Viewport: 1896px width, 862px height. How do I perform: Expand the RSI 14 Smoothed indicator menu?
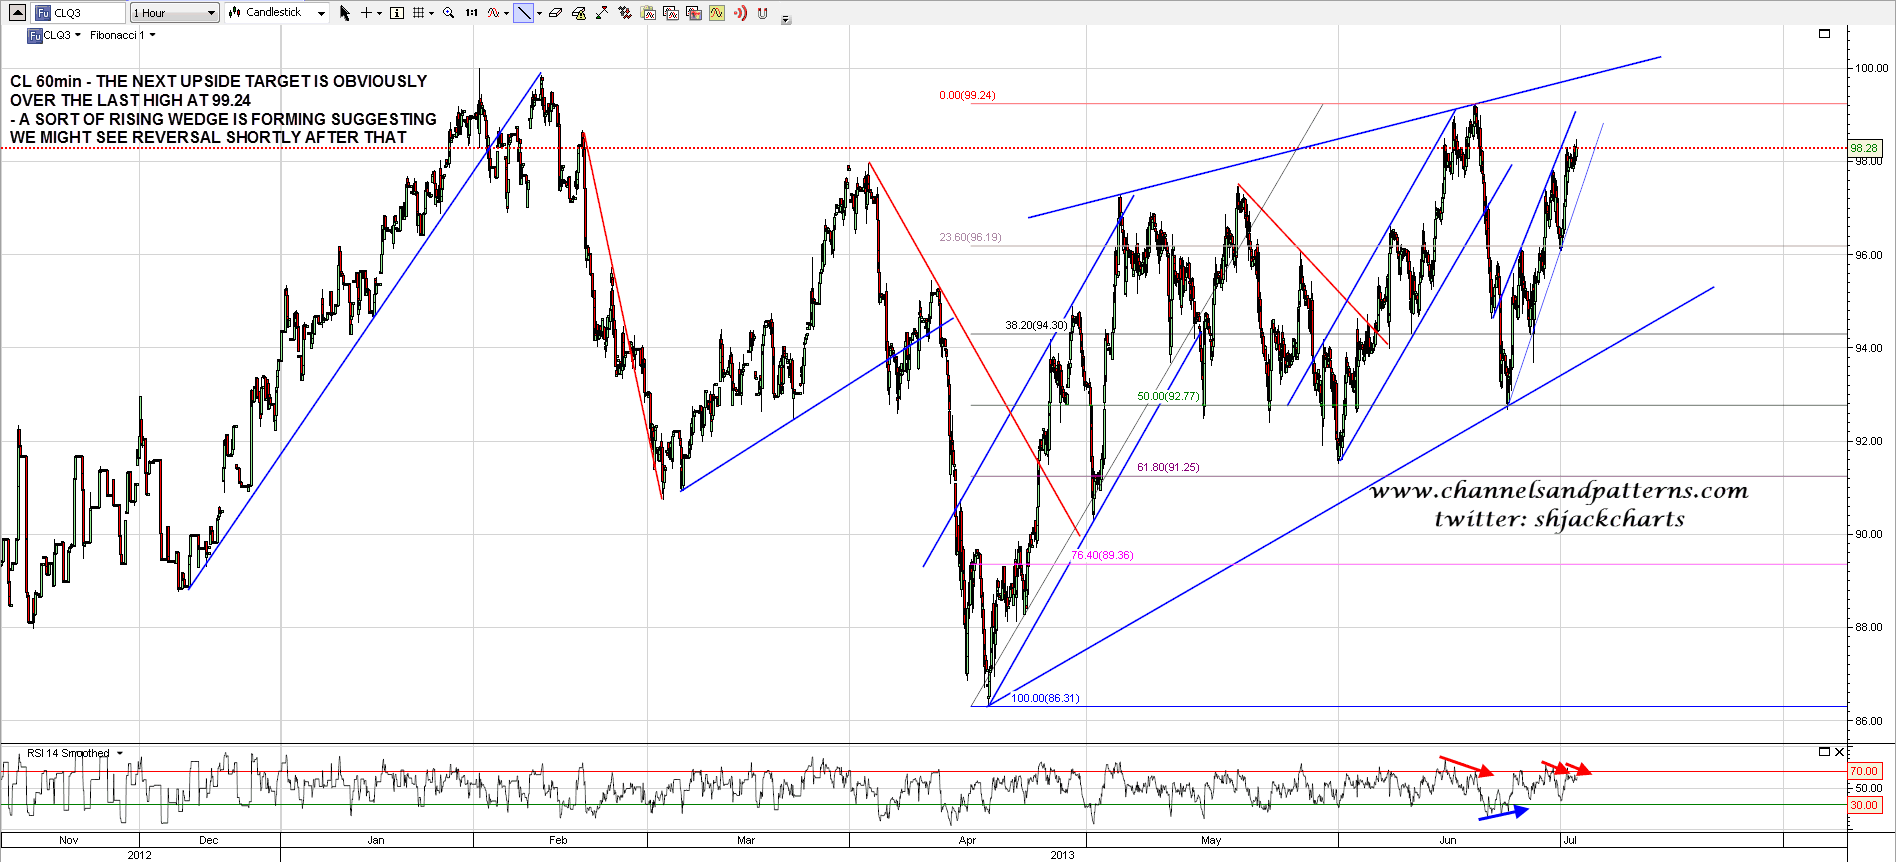click(120, 753)
